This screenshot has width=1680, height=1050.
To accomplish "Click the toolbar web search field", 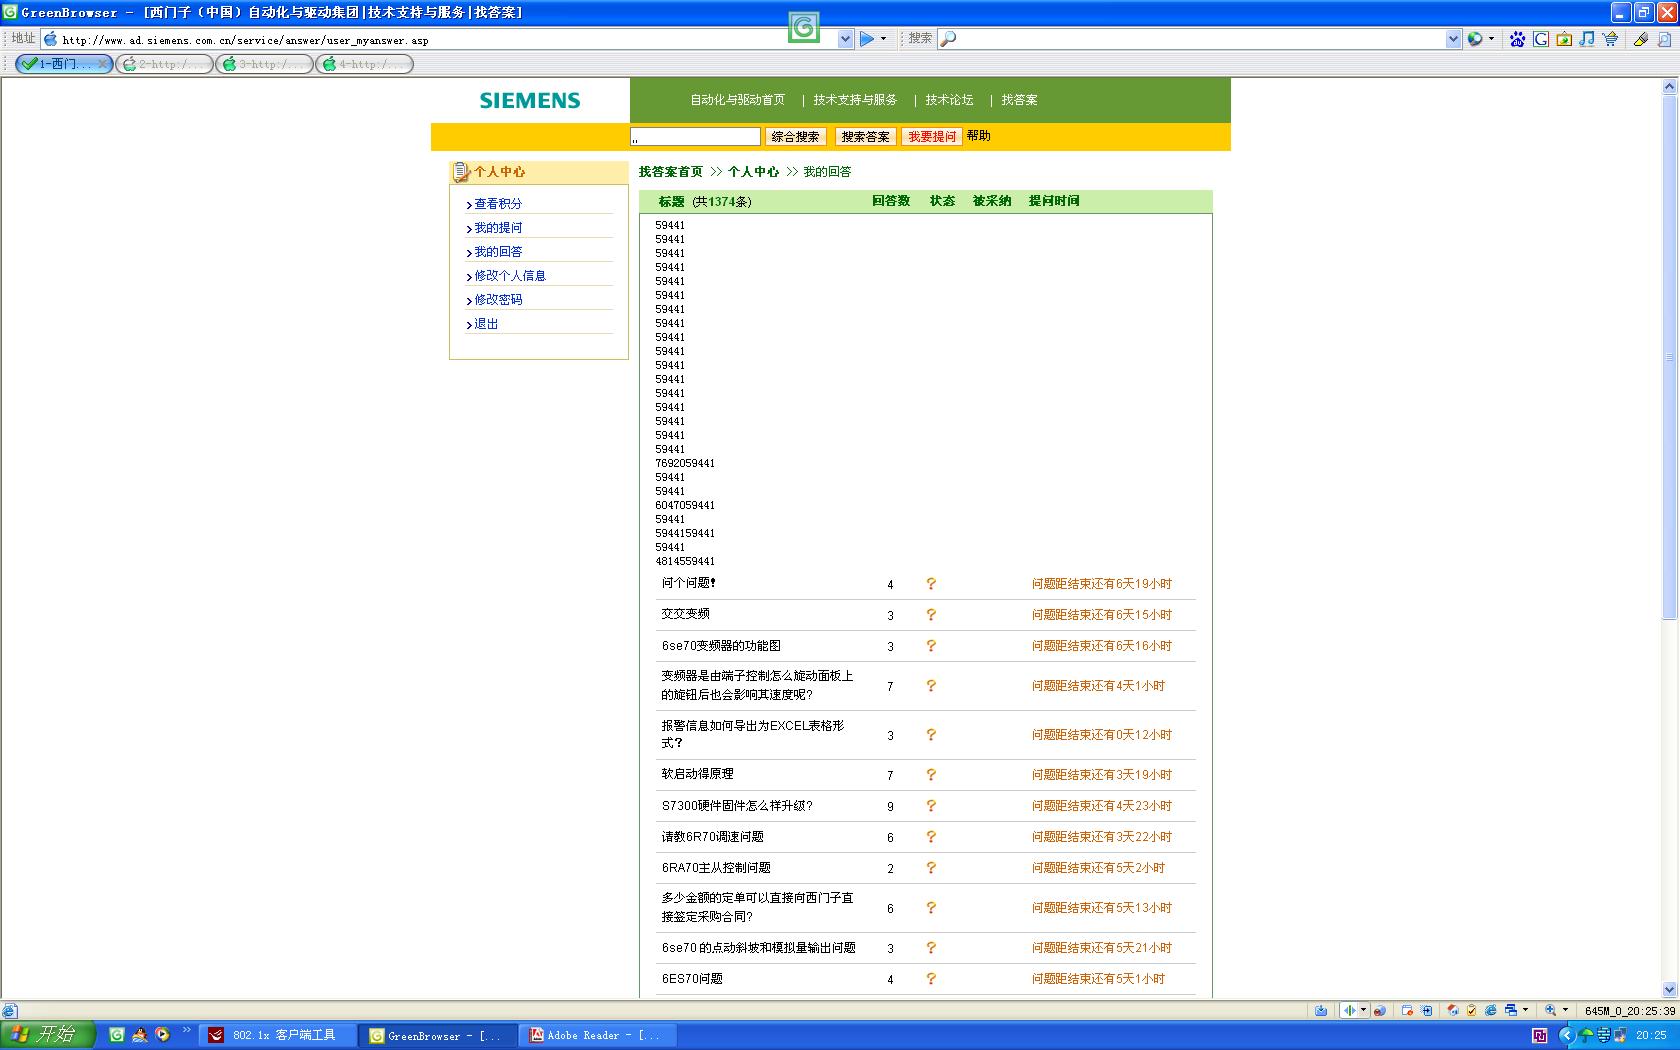I will click(1200, 39).
